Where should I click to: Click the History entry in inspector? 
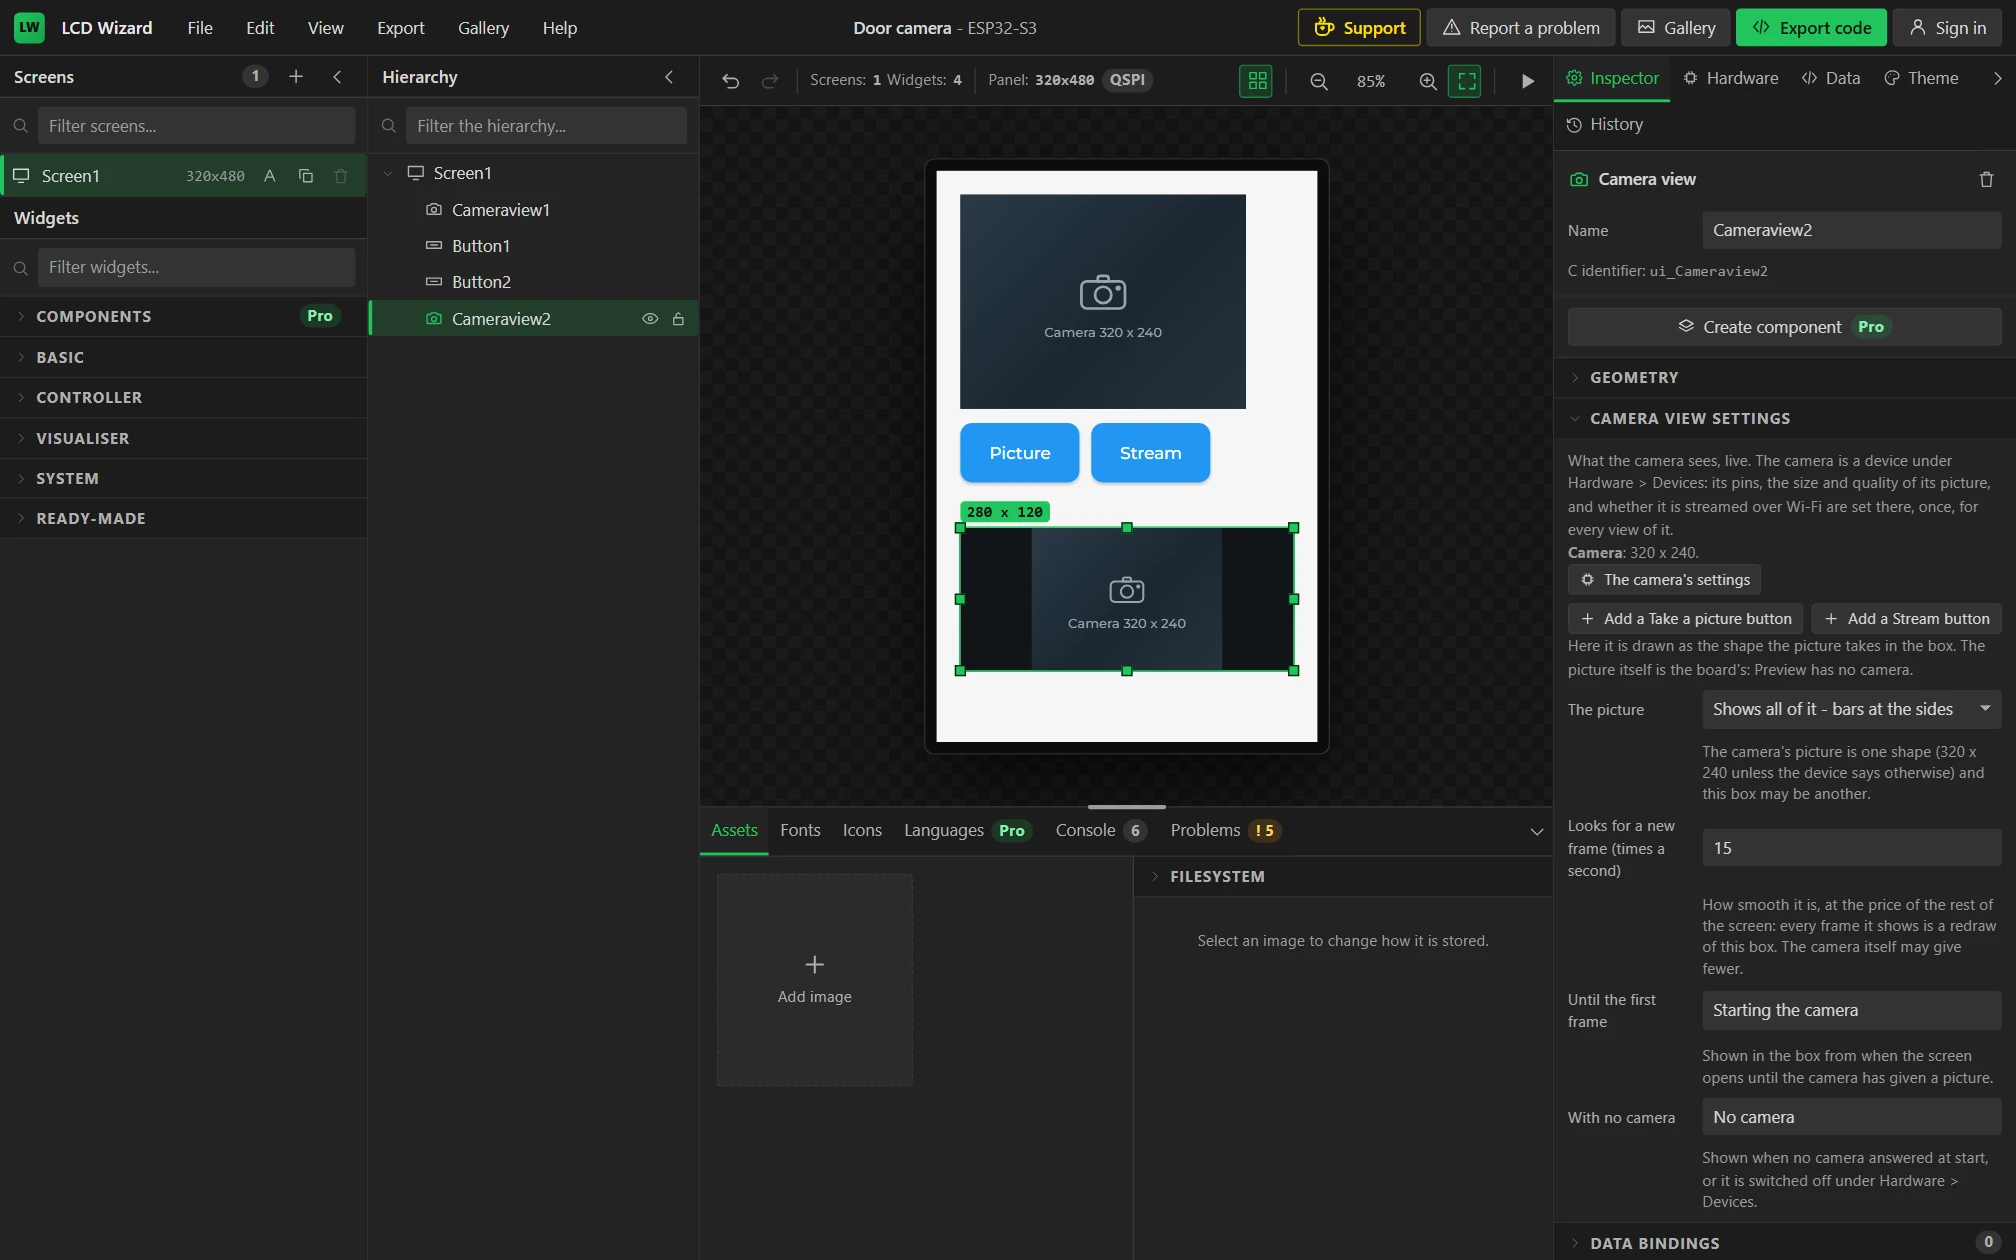point(1605,125)
